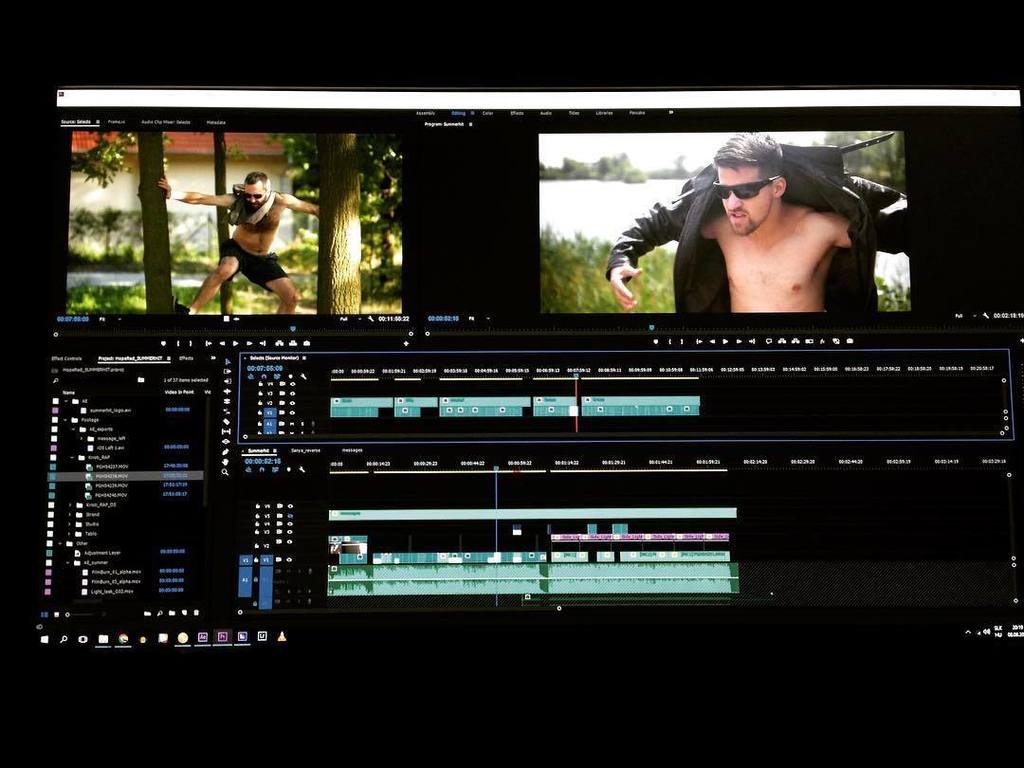Toggle V4 track eye in Summerhit timeline

(290, 524)
